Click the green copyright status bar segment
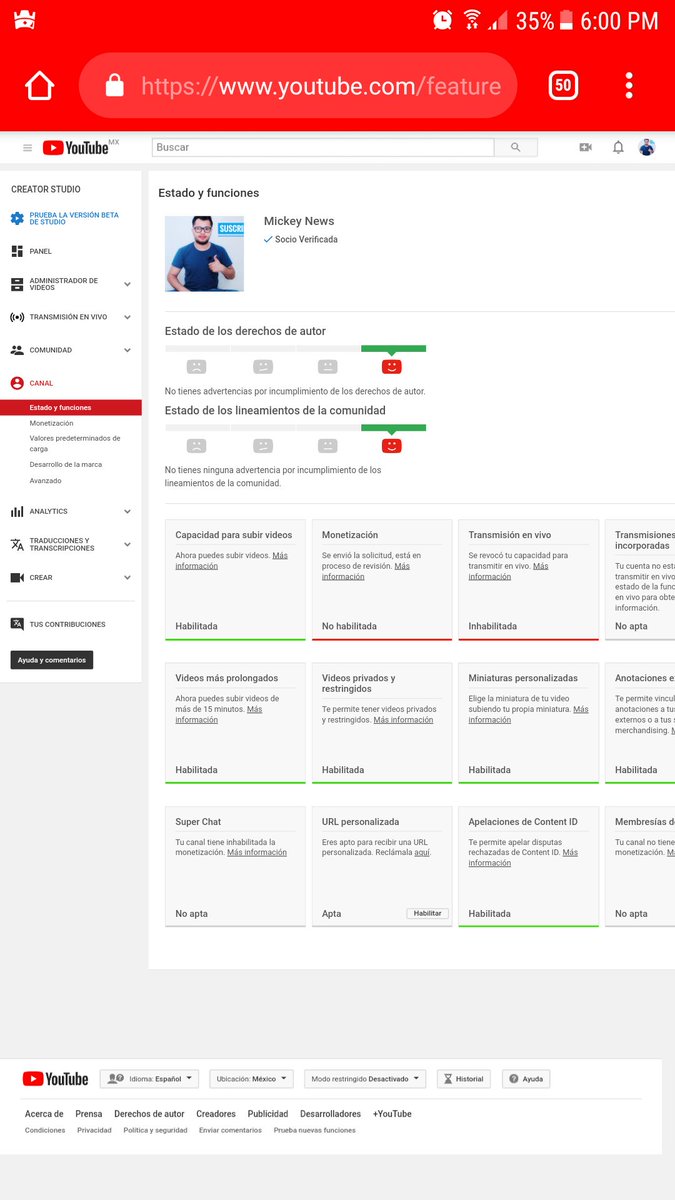This screenshot has width=675, height=1200. [x=393, y=349]
